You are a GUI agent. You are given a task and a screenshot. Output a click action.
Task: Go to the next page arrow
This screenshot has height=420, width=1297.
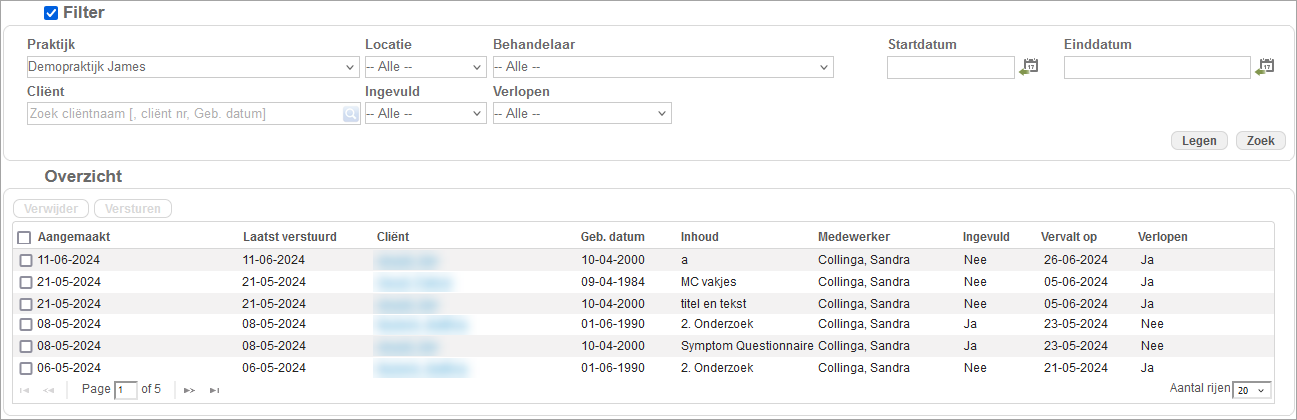click(x=189, y=390)
